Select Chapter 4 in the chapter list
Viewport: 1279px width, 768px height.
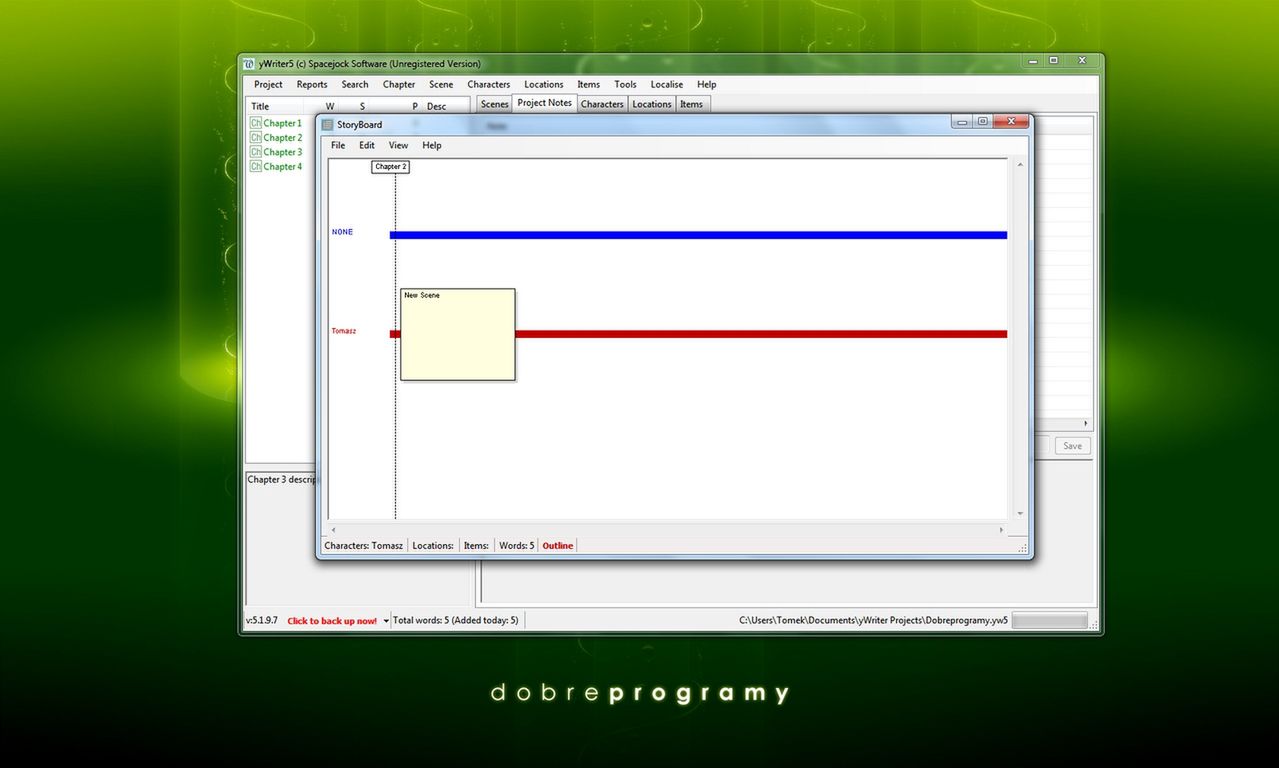(282, 167)
